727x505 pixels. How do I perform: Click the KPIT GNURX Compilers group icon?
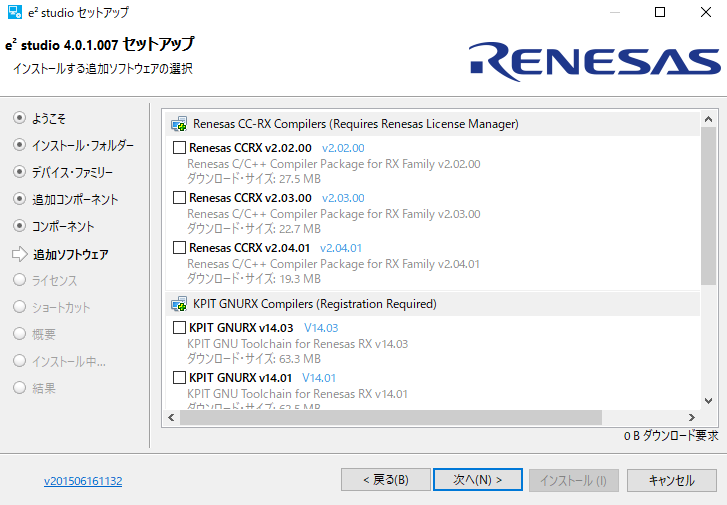[x=179, y=304]
